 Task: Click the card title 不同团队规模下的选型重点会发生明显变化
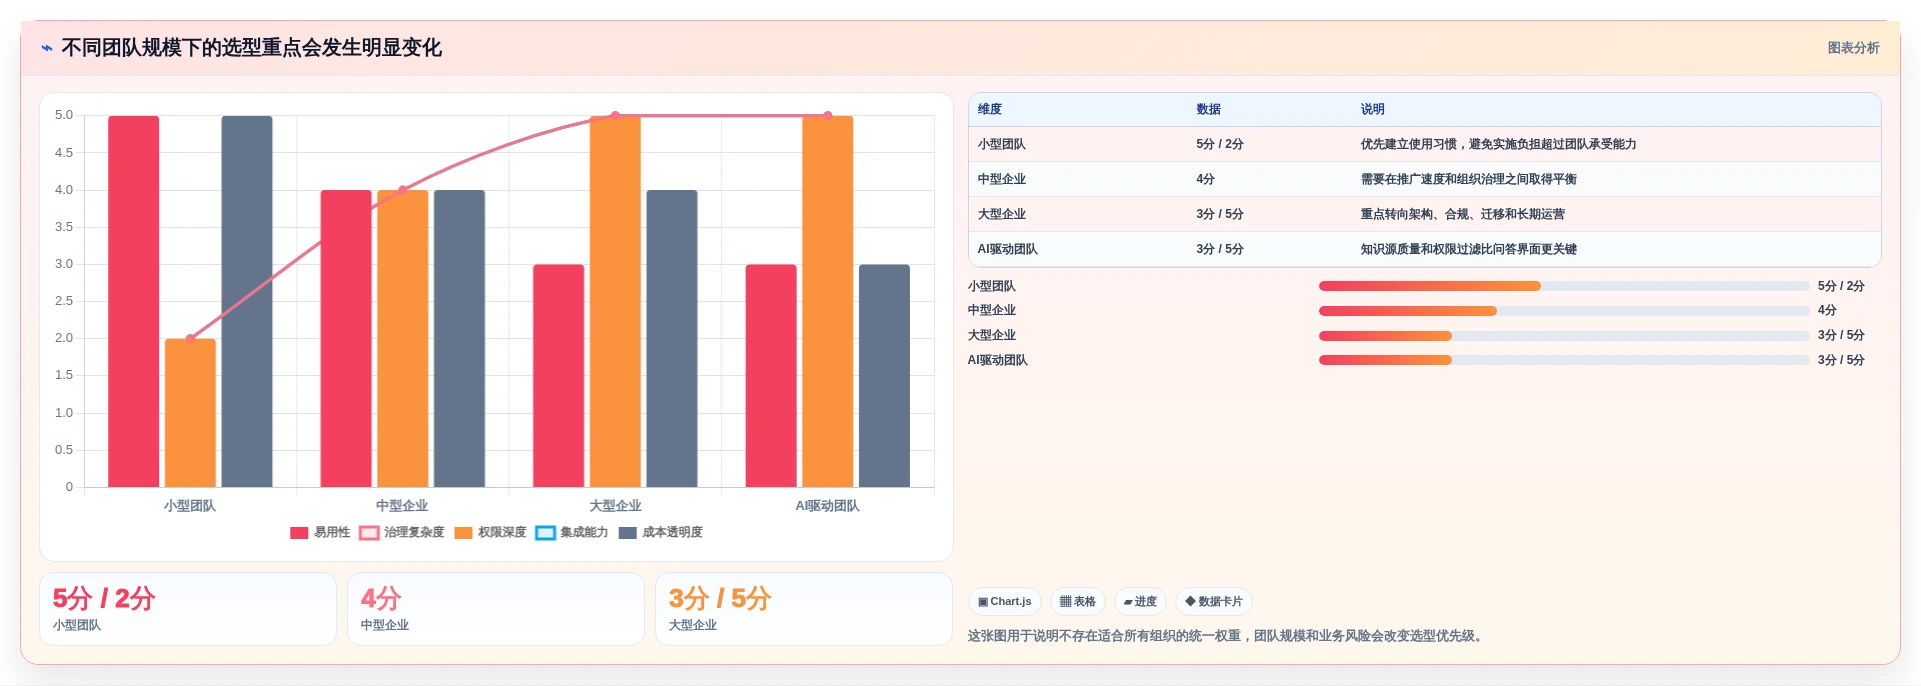[252, 48]
